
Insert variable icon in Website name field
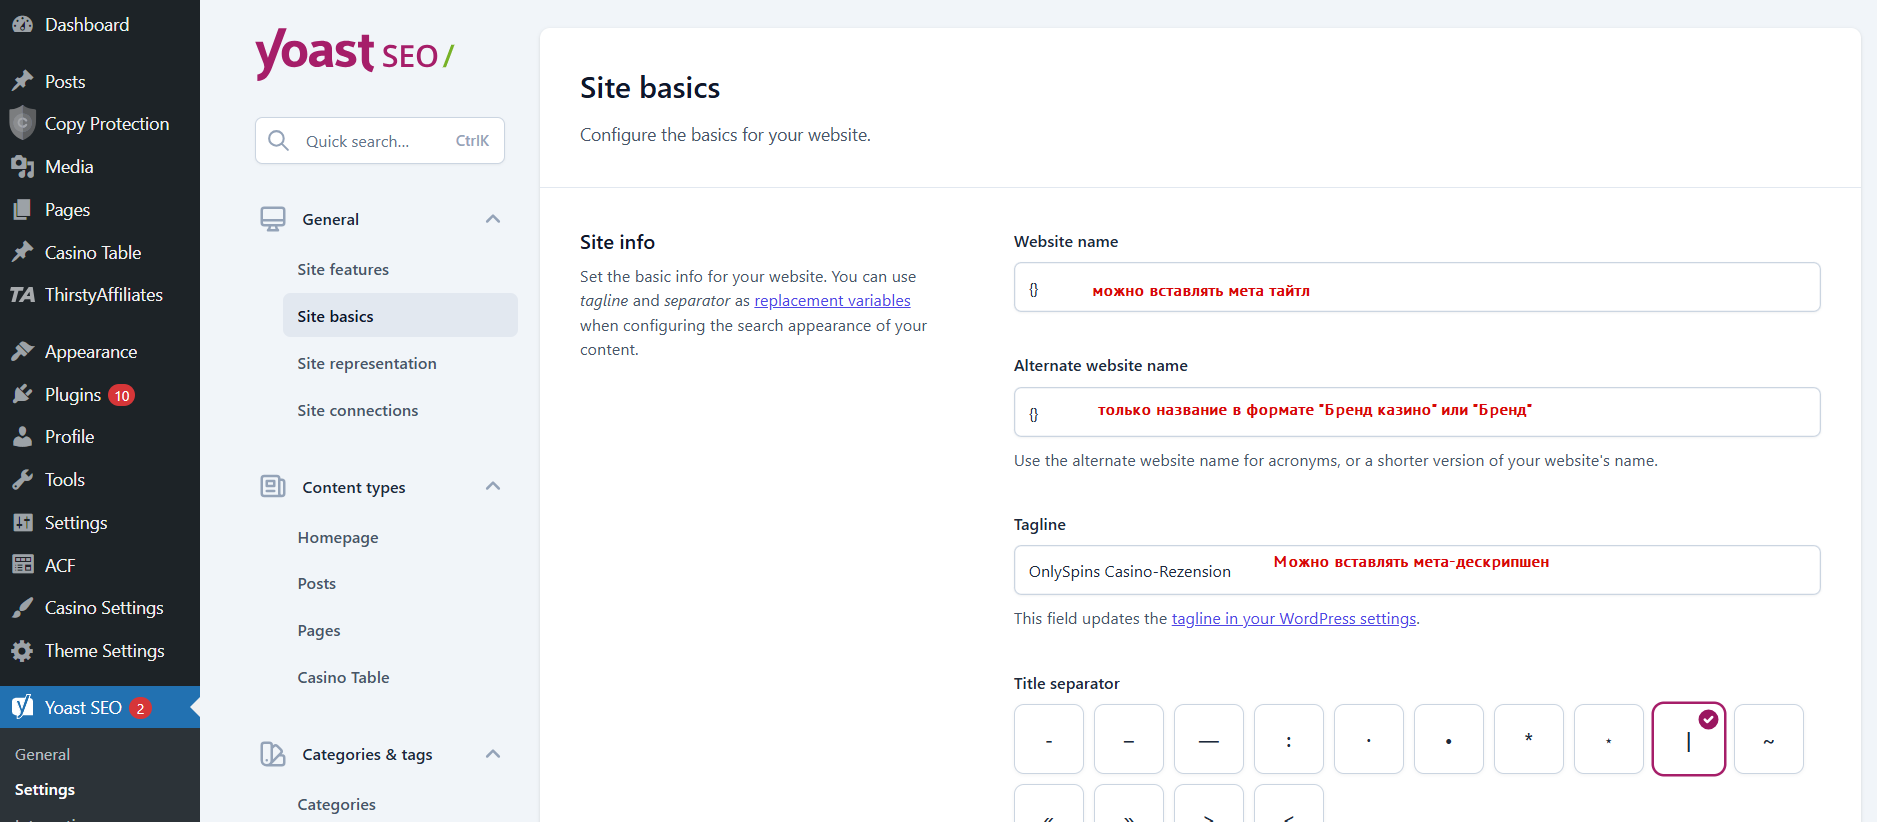pos(1034,290)
